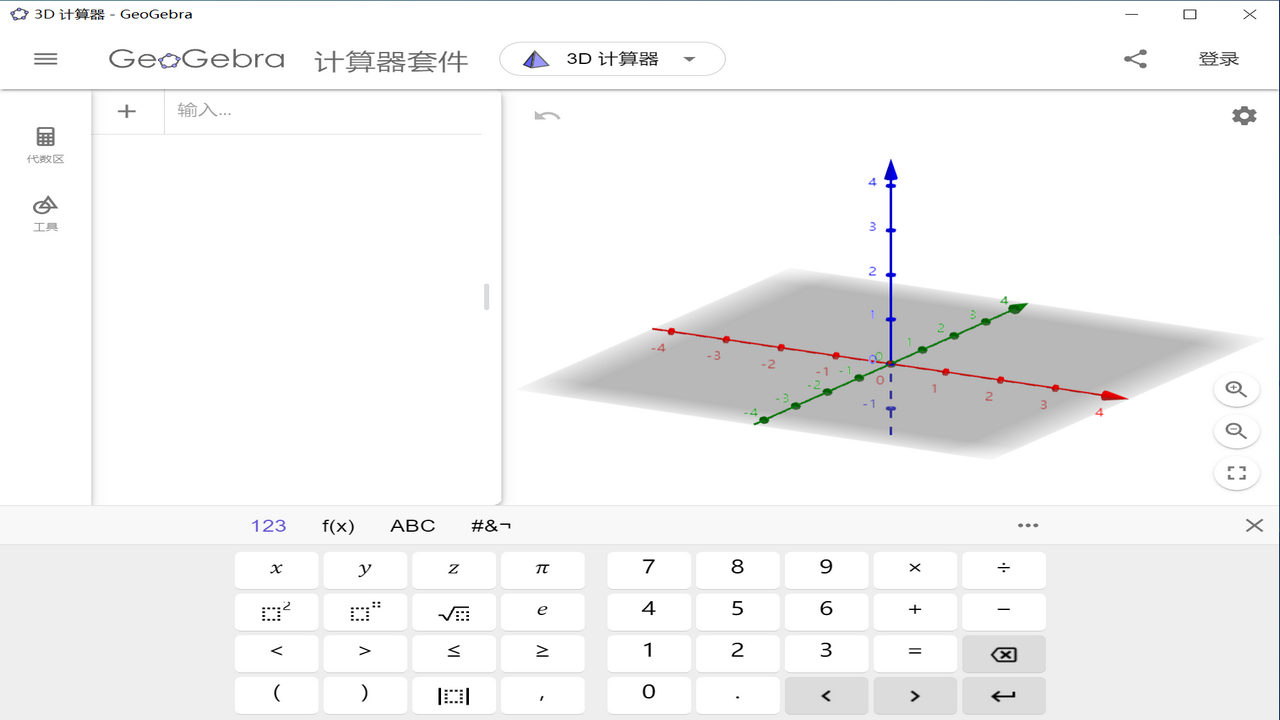Open the 工具 tools panel

pos(44,212)
